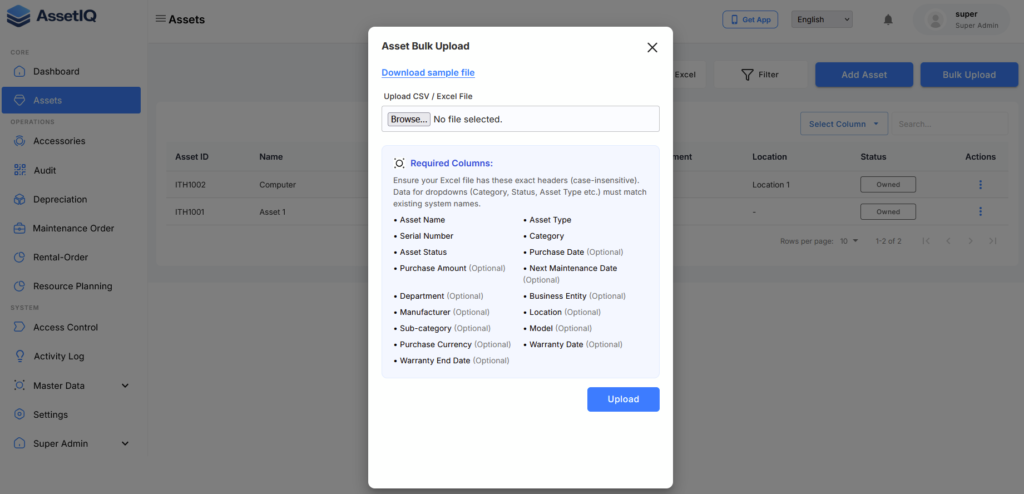Click the Owned status of ITH1001

click(x=888, y=212)
